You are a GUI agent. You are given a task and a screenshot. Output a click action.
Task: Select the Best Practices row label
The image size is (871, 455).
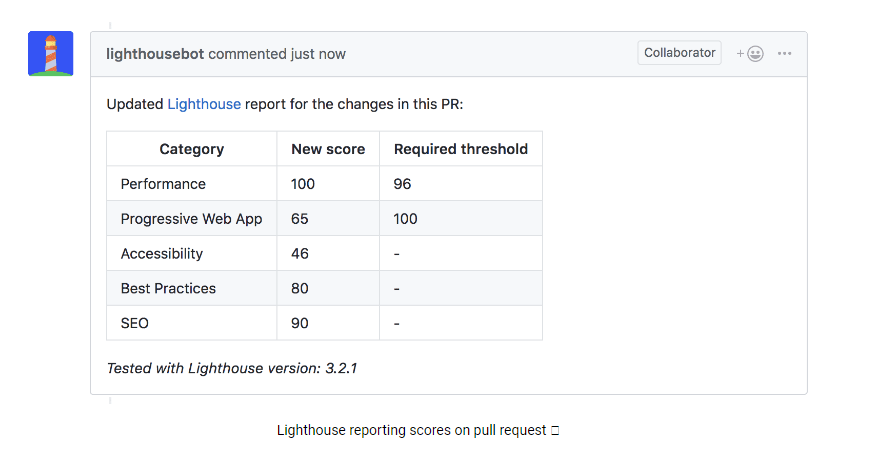[x=168, y=288]
